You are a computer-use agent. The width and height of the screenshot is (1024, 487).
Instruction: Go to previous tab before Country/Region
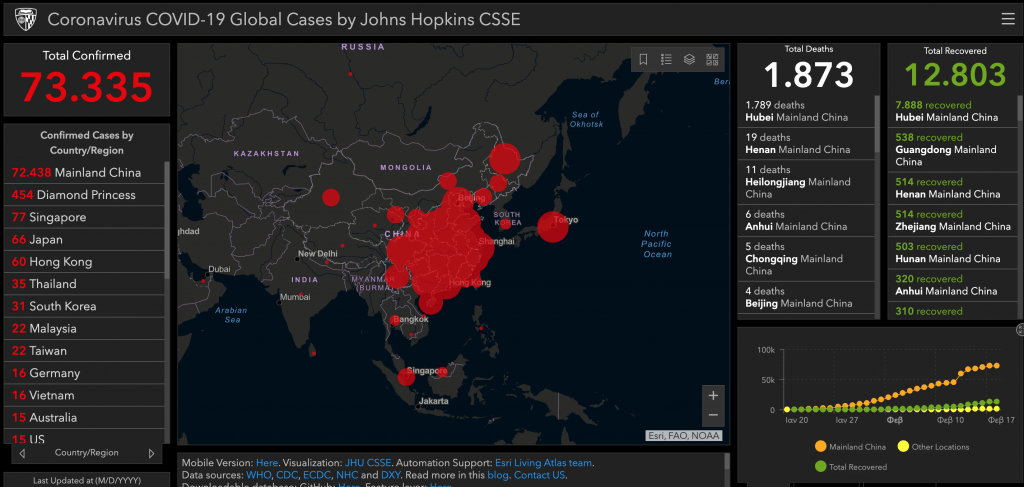click(22, 453)
